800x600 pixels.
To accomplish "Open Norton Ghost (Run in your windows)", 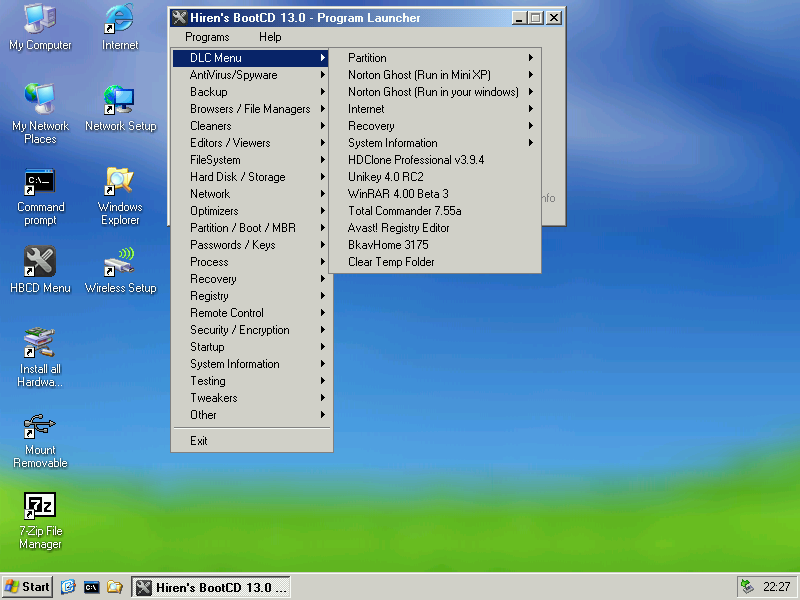I will (435, 92).
